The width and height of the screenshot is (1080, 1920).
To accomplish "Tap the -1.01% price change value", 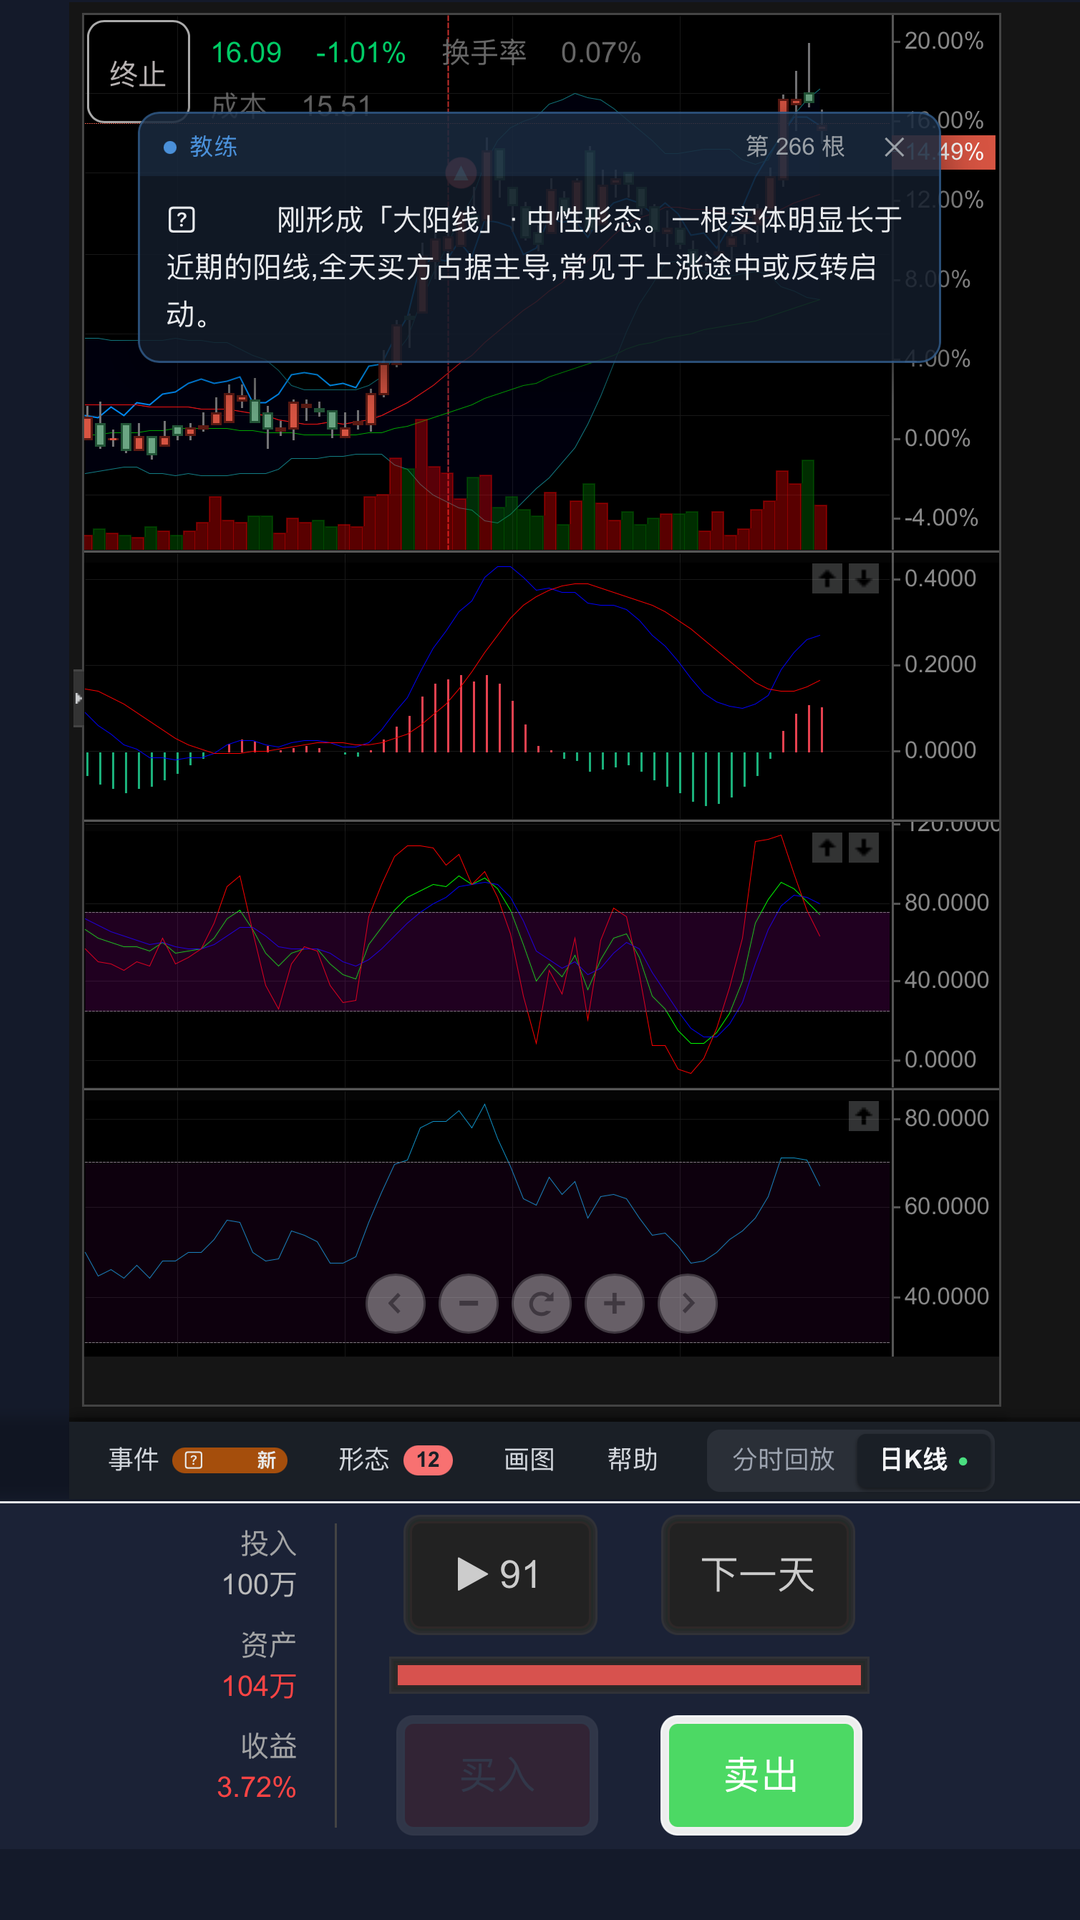I will 360,53.
